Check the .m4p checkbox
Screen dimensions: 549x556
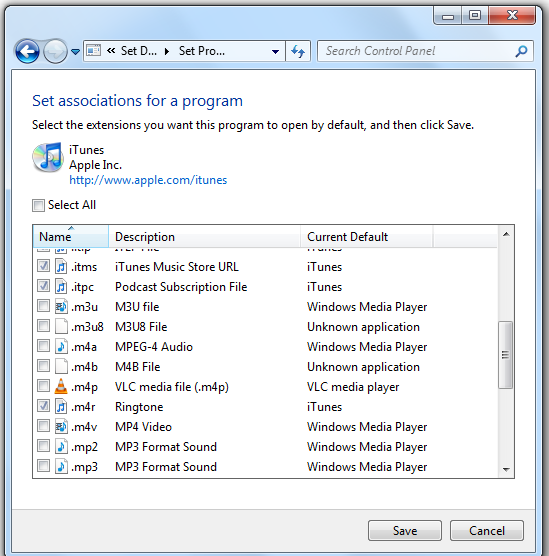point(43,386)
